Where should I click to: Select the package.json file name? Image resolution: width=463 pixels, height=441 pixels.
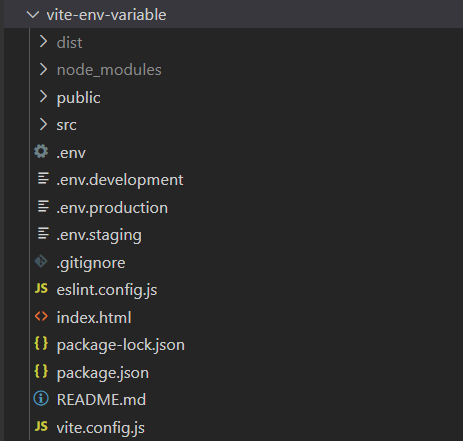103,373
